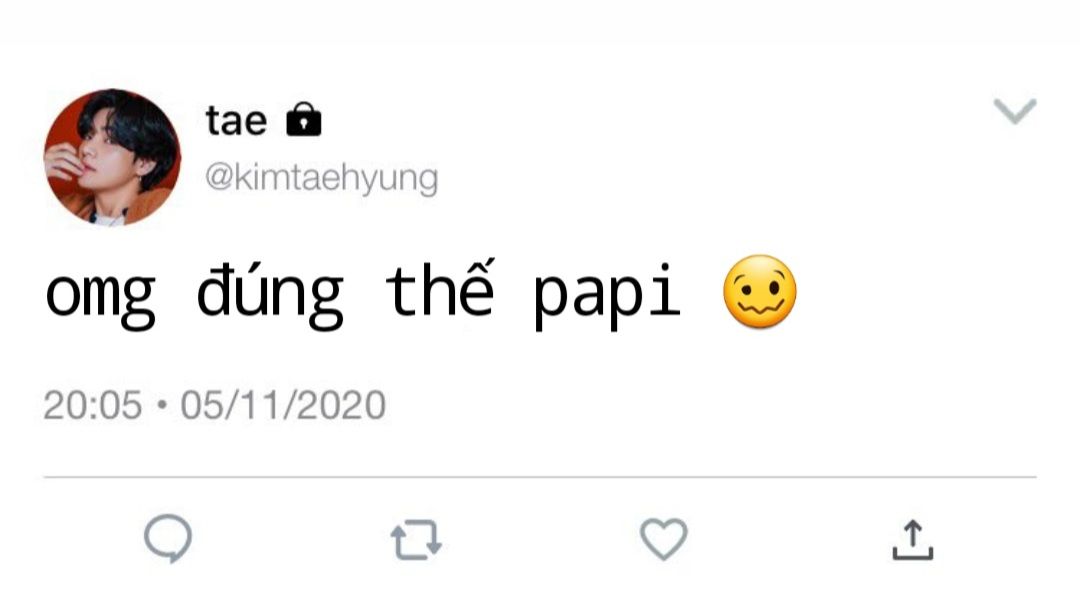Viewport: 1080px width, 589px height.
Task: Visit the @kimtaehyung handle link
Action: tap(322, 178)
